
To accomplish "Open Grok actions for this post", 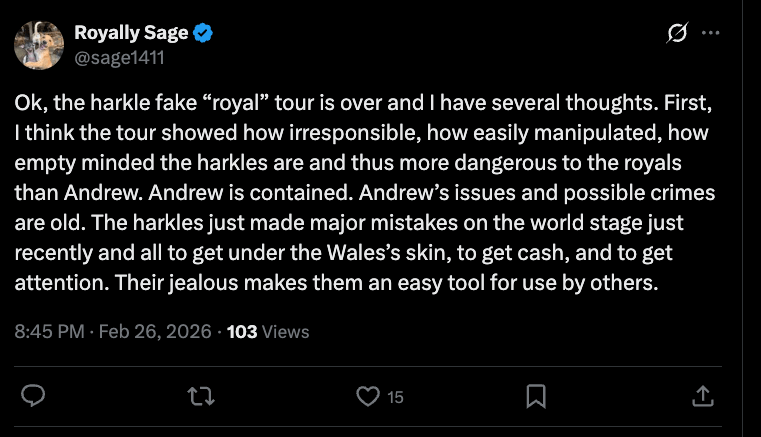I will [x=677, y=33].
